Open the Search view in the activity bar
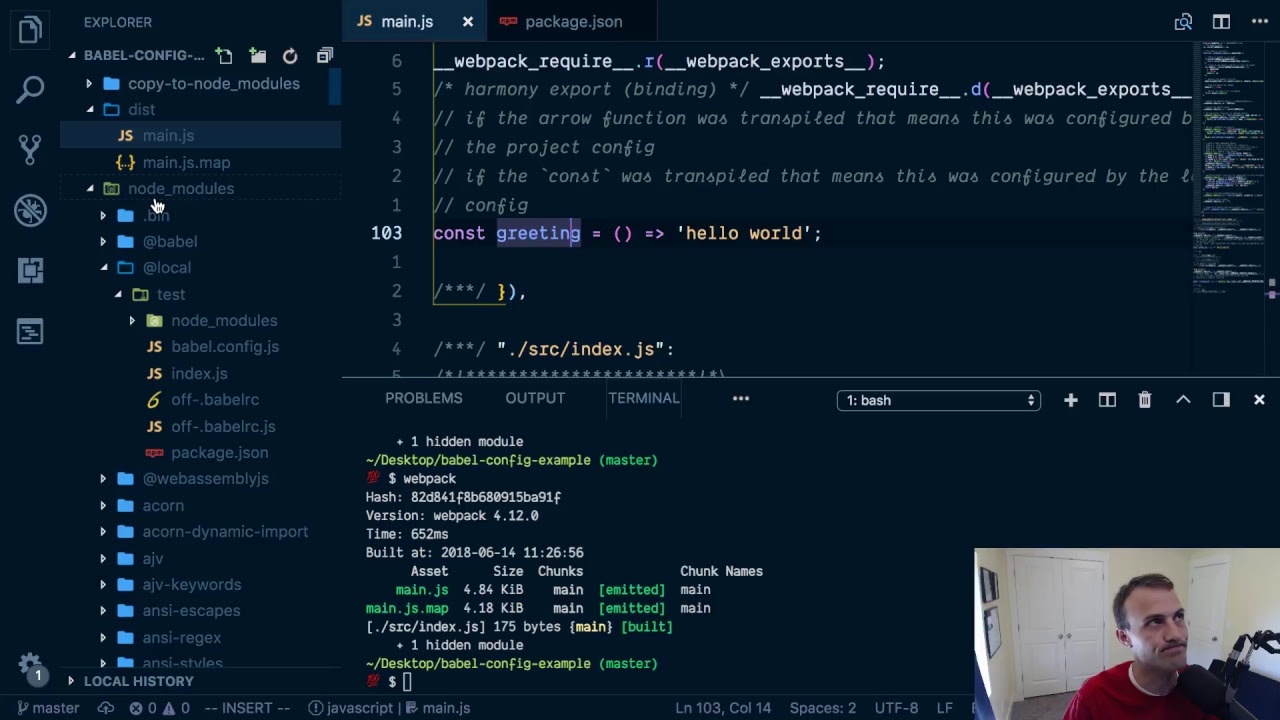This screenshot has width=1280, height=720. tap(30, 90)
